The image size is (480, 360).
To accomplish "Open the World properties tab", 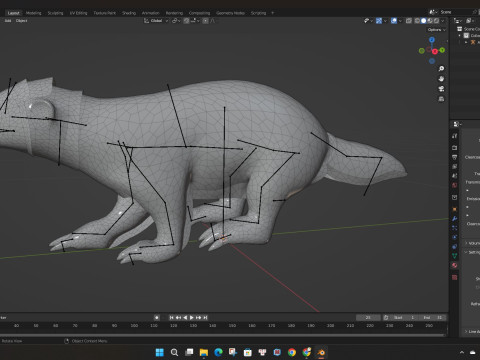I will 455,185.
